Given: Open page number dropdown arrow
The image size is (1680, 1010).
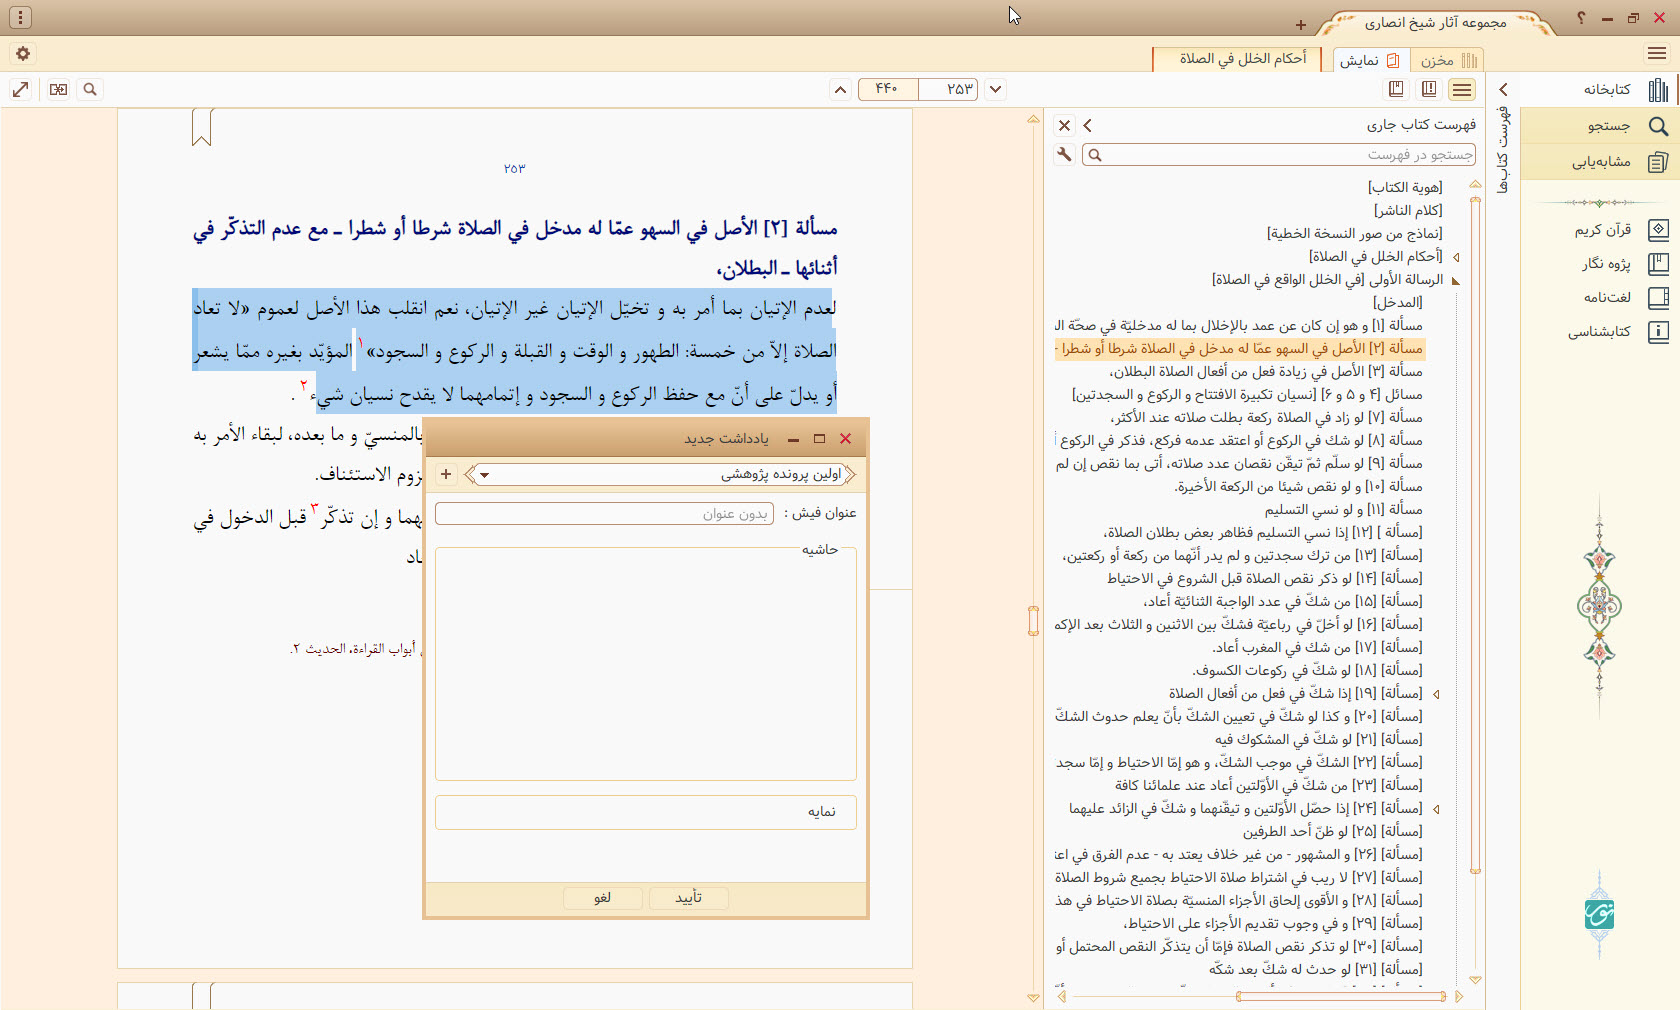Looking at the screenshot, I should (x=995, y=89).
